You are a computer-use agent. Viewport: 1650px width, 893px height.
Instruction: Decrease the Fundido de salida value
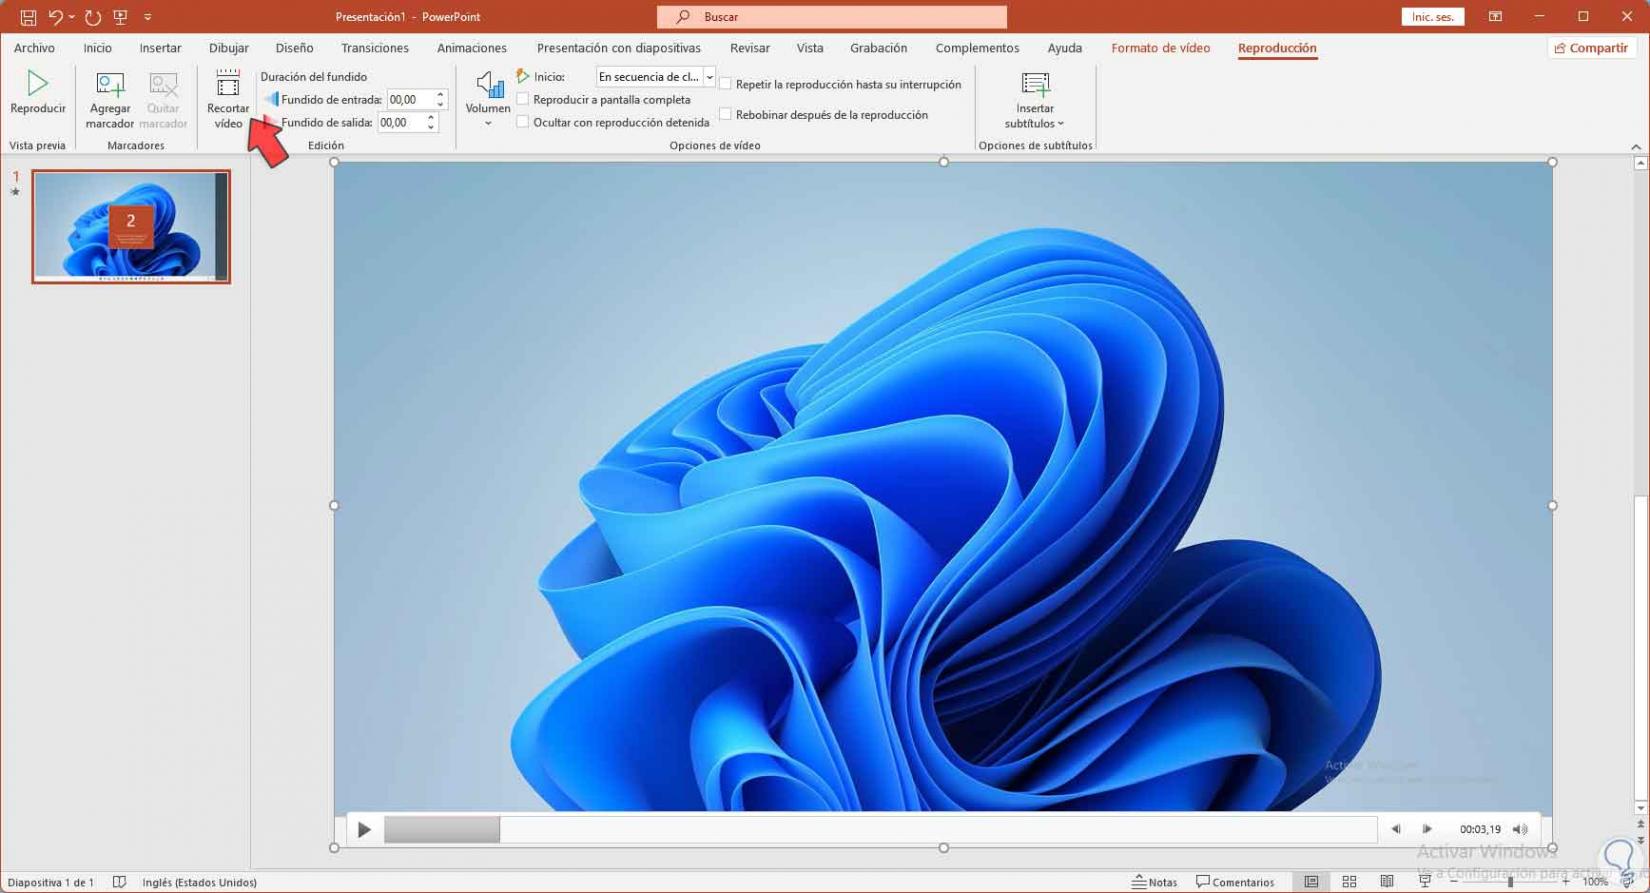pos(431,127)
